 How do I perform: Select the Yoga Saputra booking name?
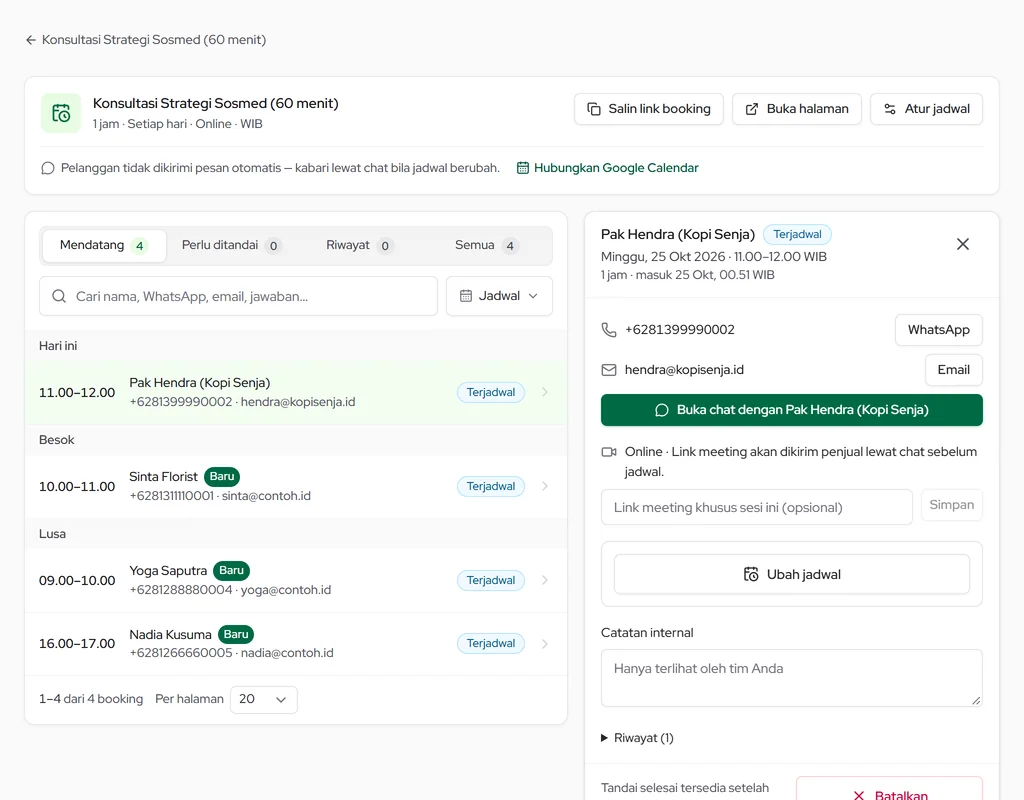168,571
